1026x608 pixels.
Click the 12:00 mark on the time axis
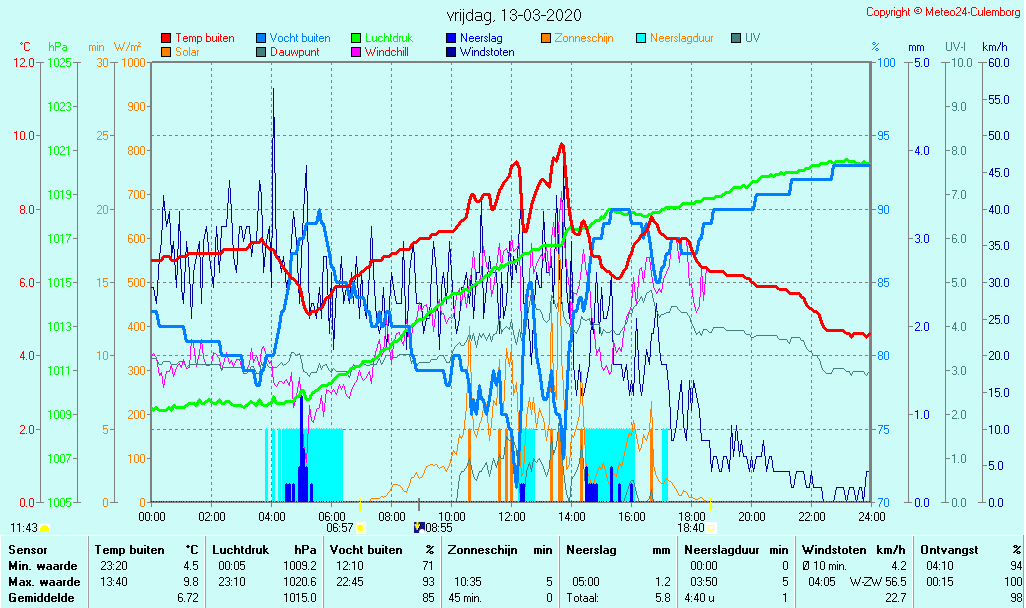click(x=512, y=516)
